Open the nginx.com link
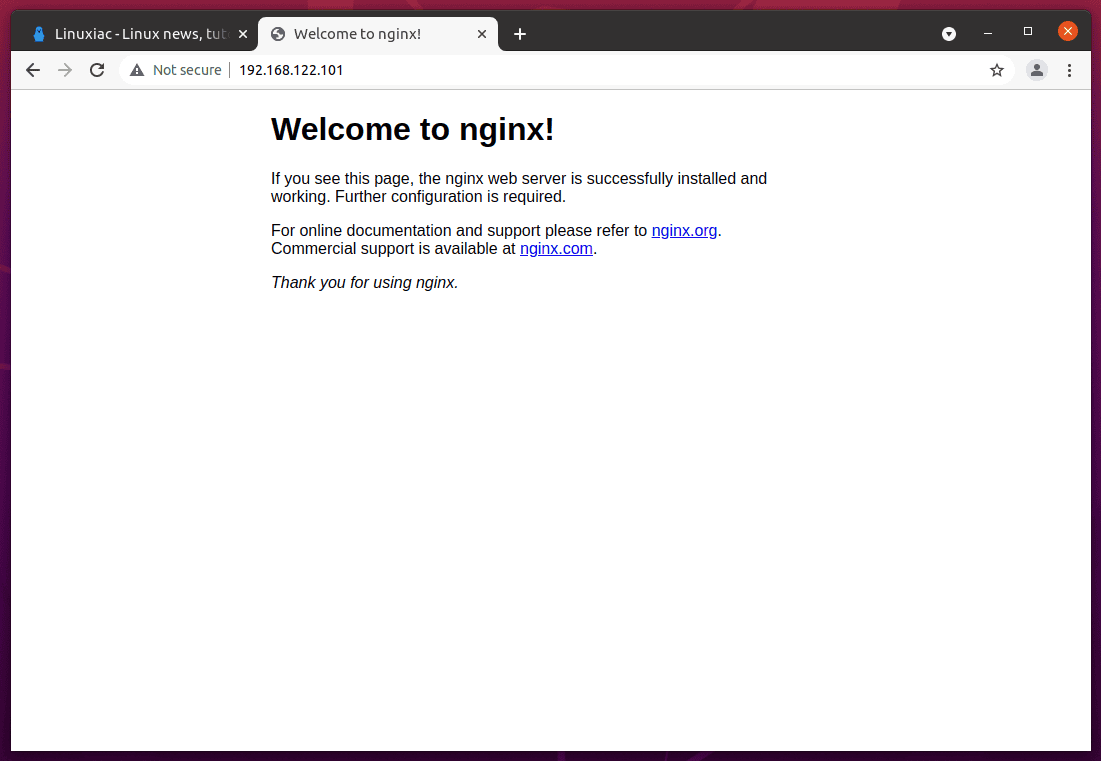 click(556, 248)
